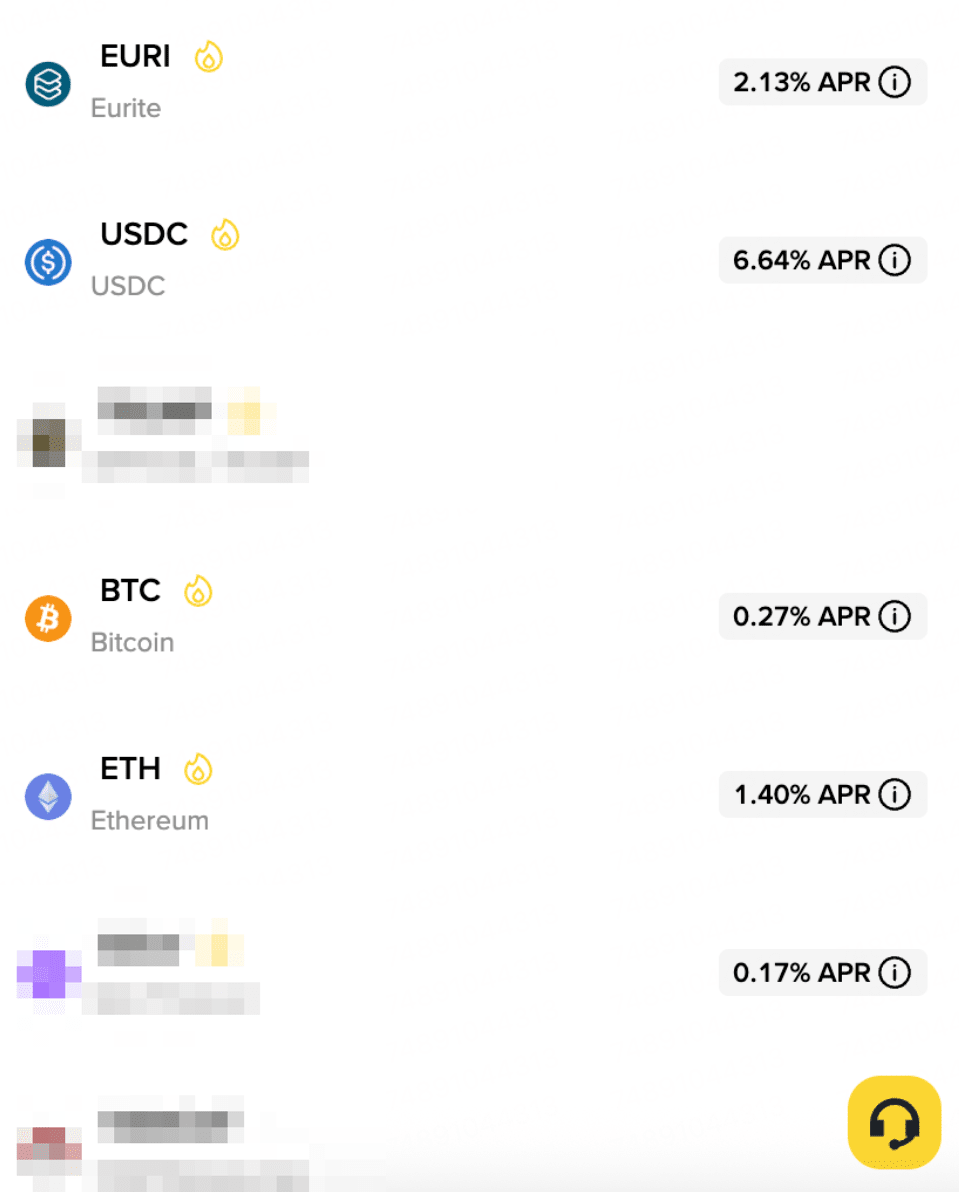Viewport: 959px width, 1192px height.
Task: Open the yellow headset support chat
Action: click(x=893, y=1122)
